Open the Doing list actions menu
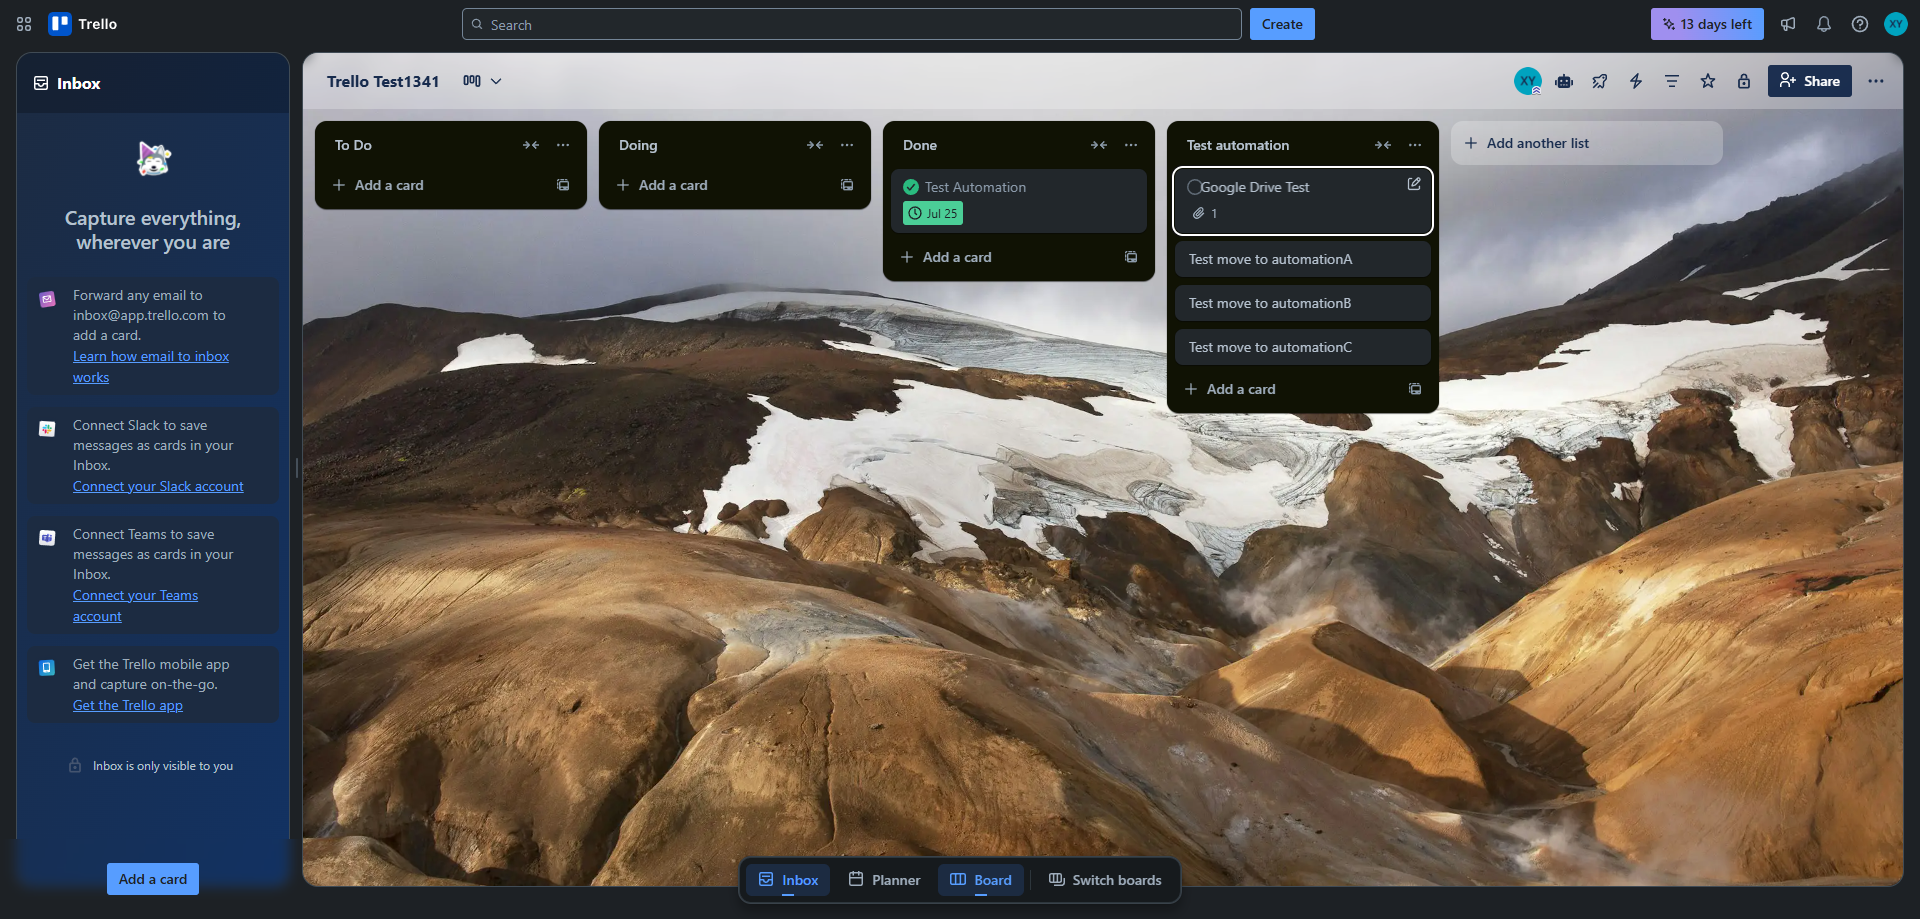Screen dimensions: 1920x919 847,145
